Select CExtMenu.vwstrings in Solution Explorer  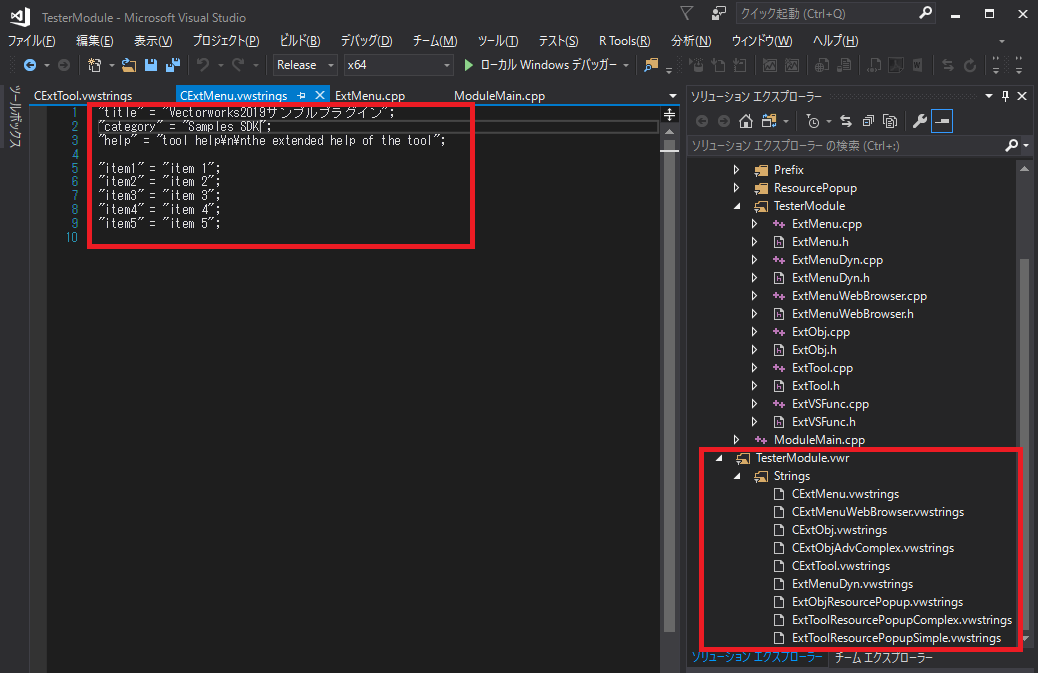[x=845, y=494]
